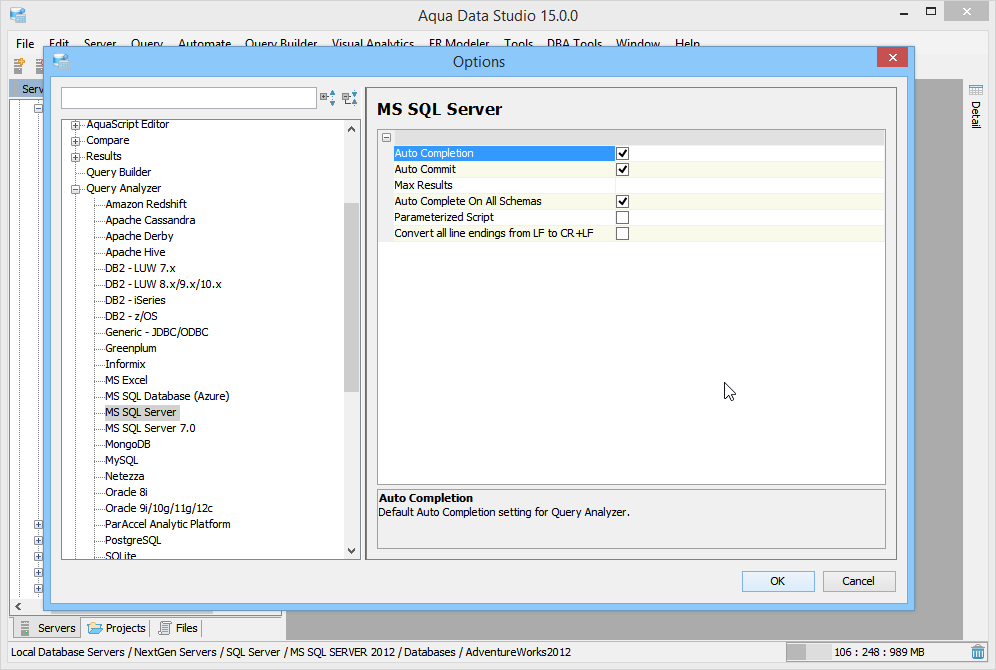Select Netezza in the tree
The image size is (996, 670).
point(124,476)
